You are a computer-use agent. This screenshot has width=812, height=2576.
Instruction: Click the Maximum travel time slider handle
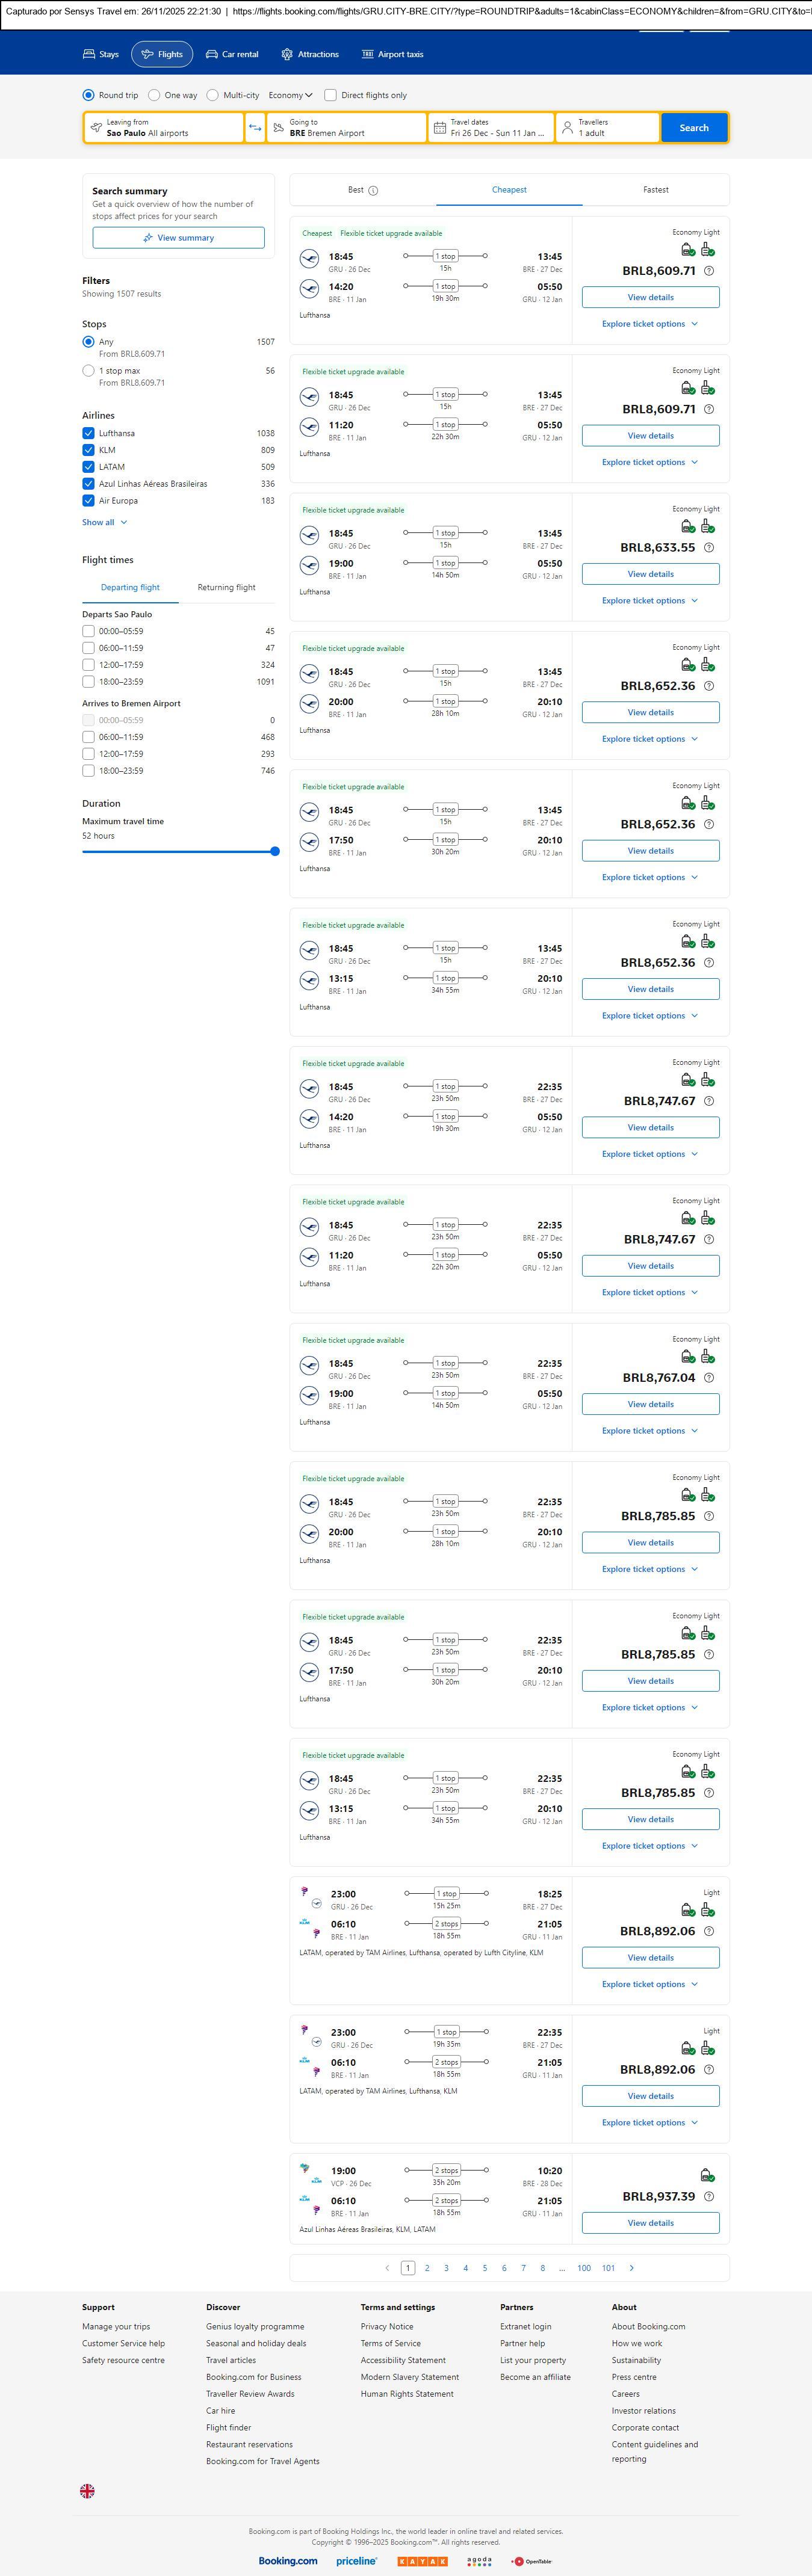tap(275, 852)
